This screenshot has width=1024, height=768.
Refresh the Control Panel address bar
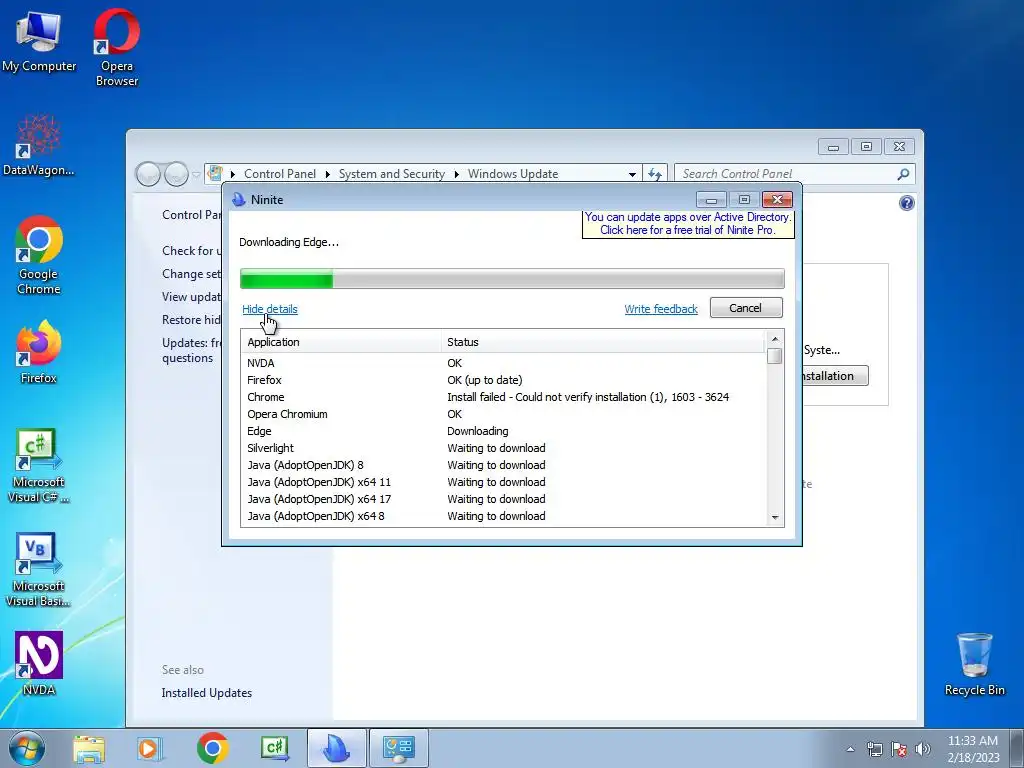(x=655, y=174)
